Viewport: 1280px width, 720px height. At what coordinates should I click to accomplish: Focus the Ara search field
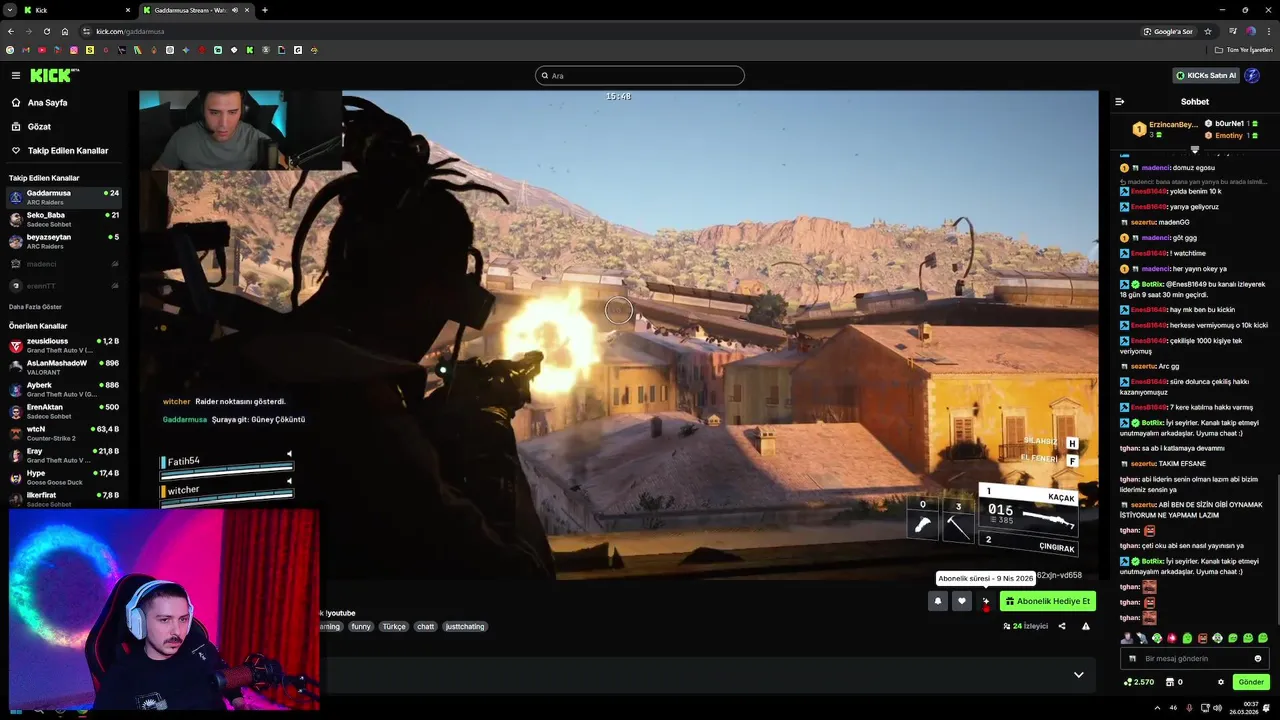tap(640, 75)
